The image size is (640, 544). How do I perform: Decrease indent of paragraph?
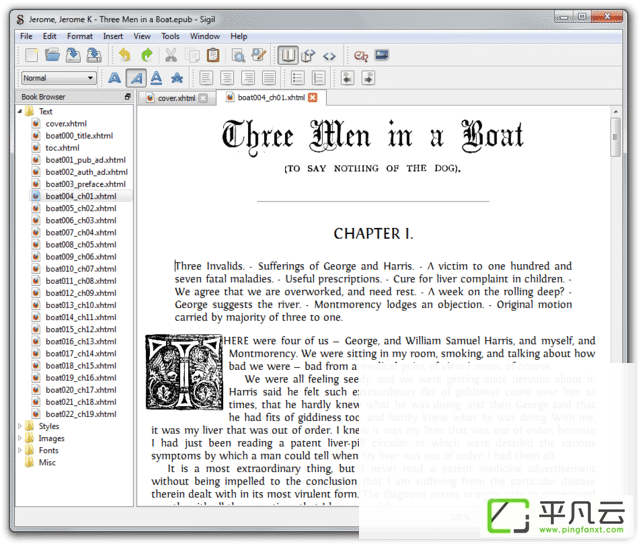pyautogui.click(x=347, y=78)
